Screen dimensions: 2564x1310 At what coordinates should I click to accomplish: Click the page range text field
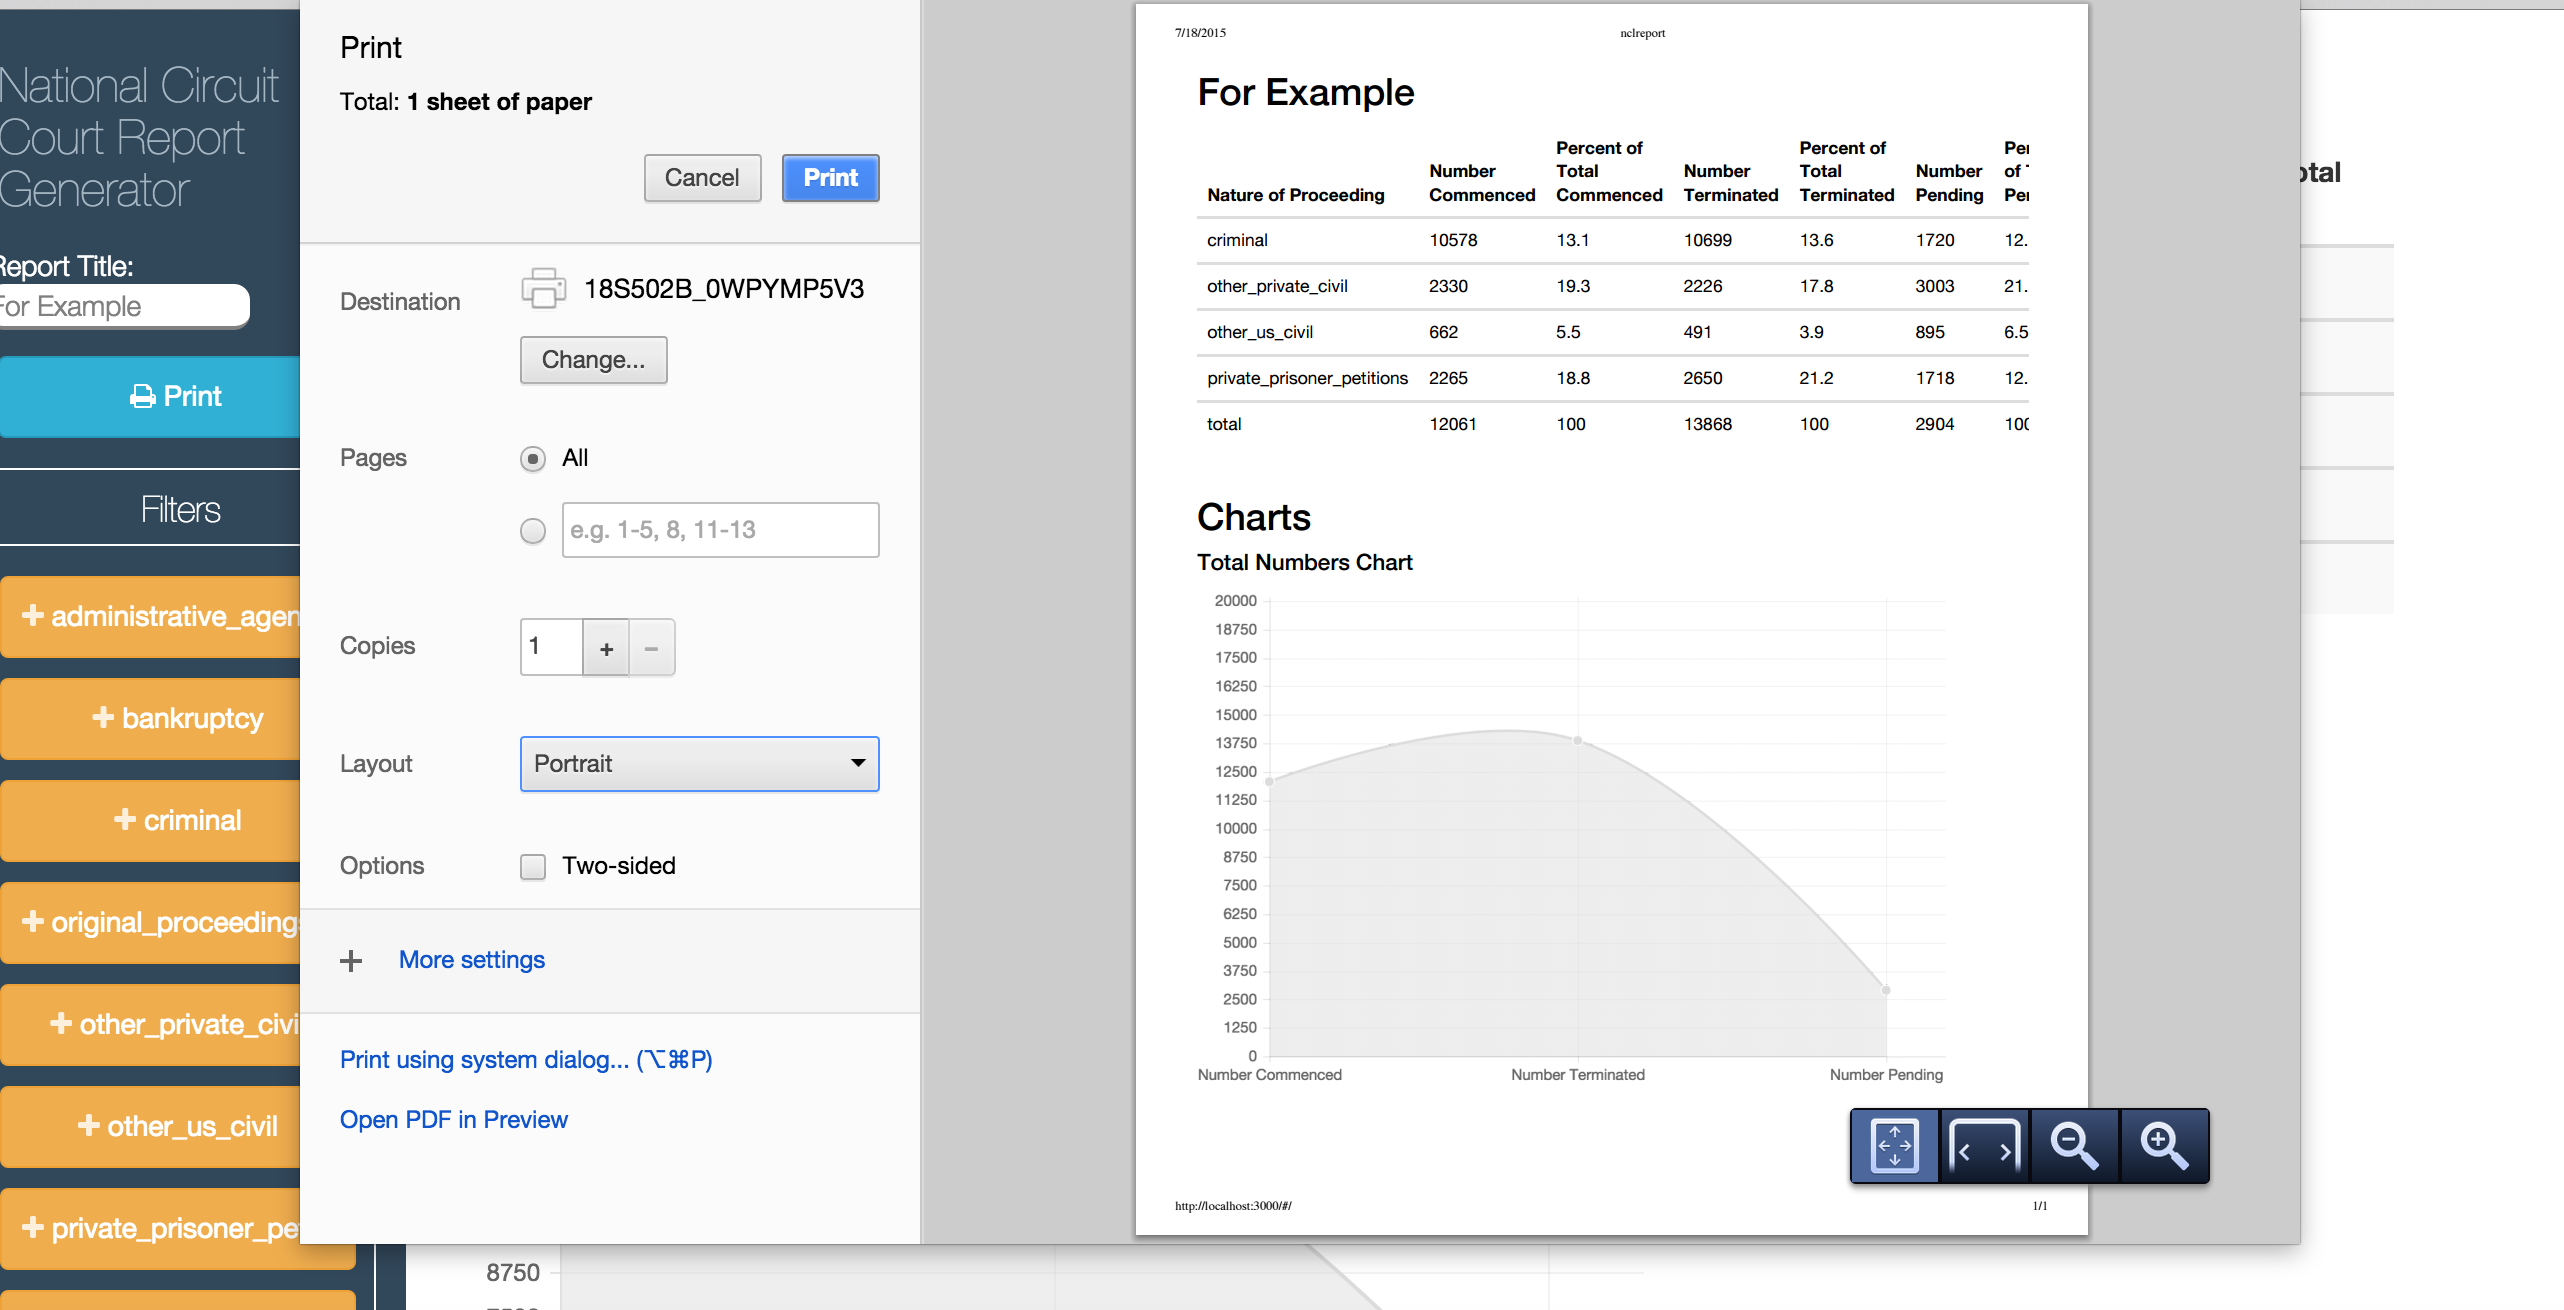720,530
